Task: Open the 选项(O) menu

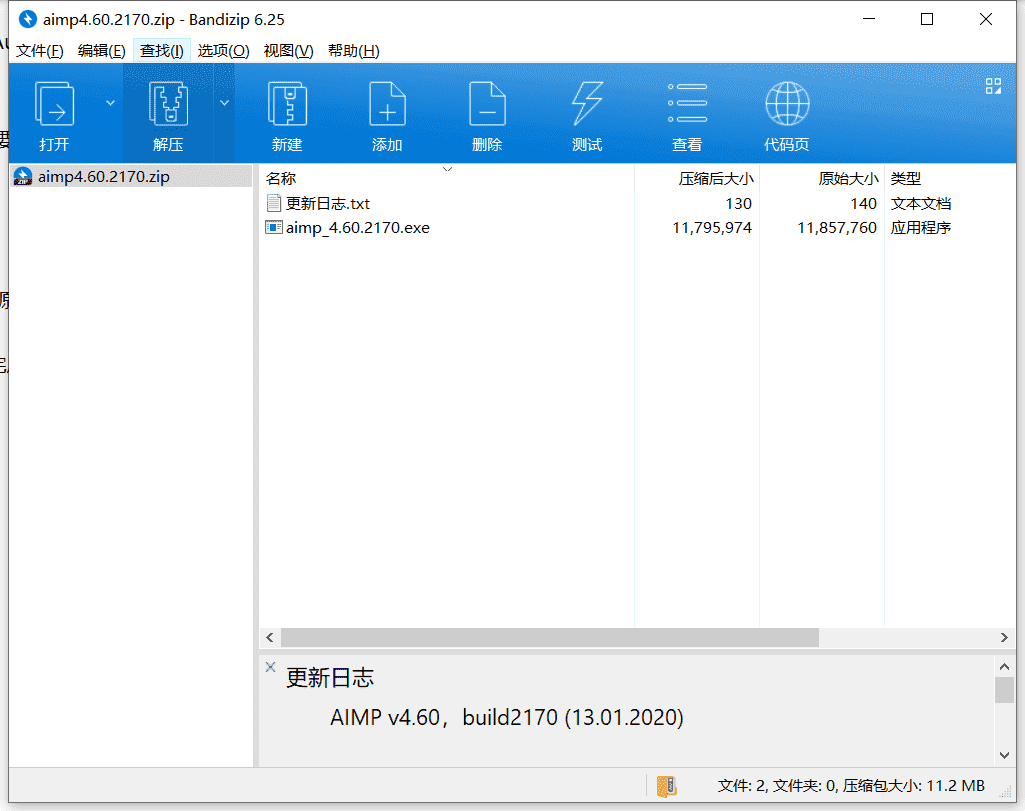Action: click(224, 51)
